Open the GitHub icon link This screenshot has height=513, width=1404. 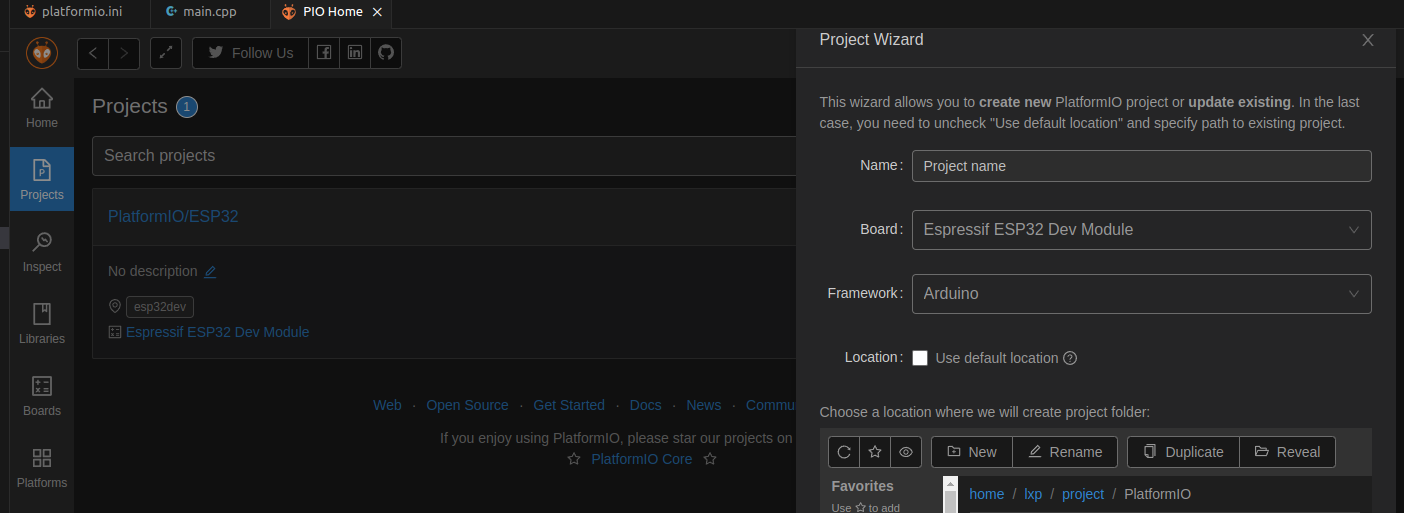[x=386, y=53]
